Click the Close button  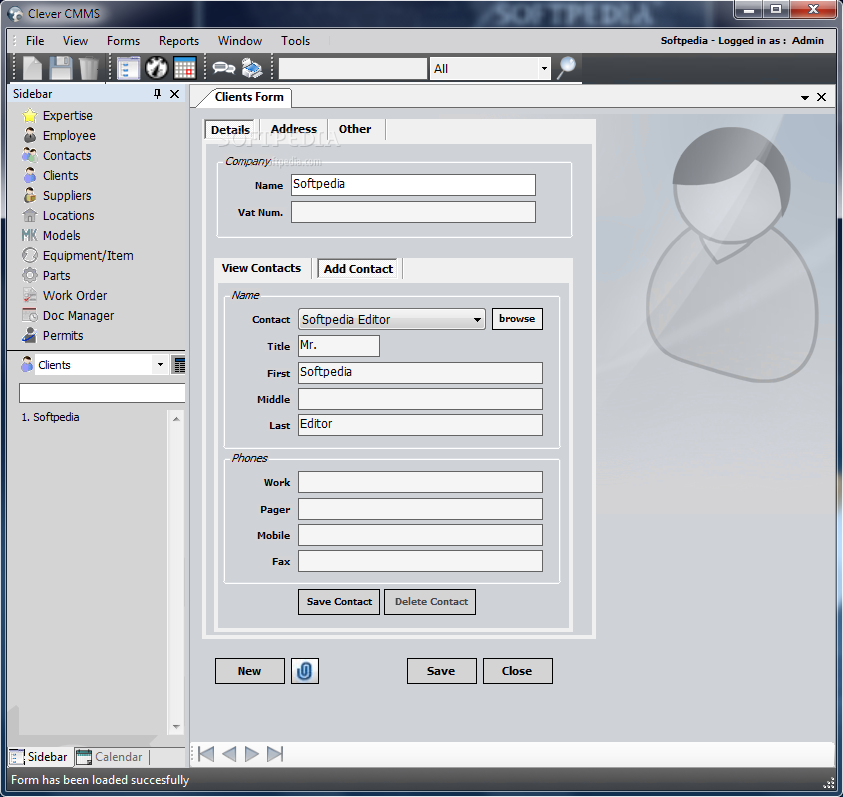pyautogui.click(x=517, y=671)
